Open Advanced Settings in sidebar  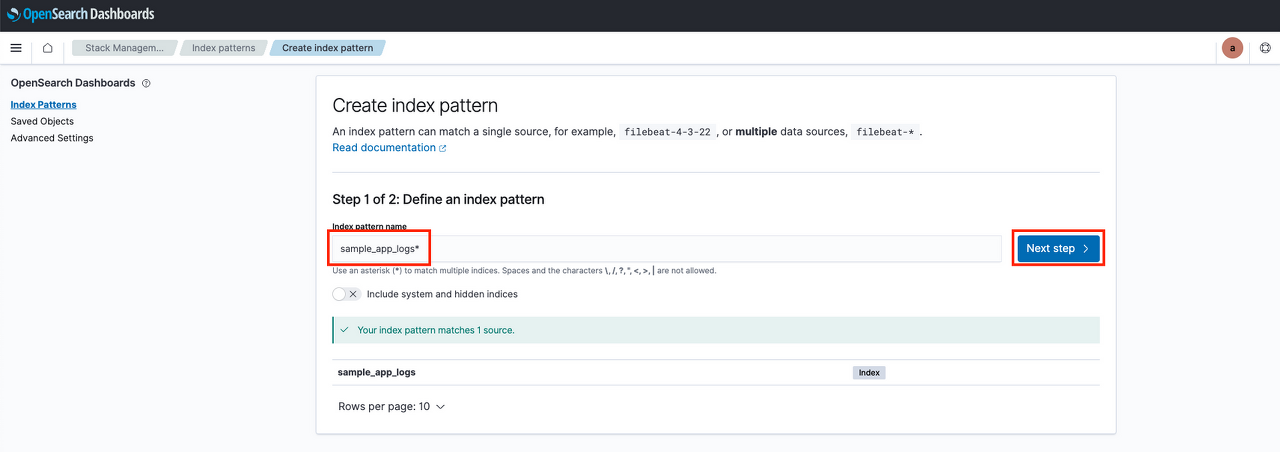coord(52,138)
